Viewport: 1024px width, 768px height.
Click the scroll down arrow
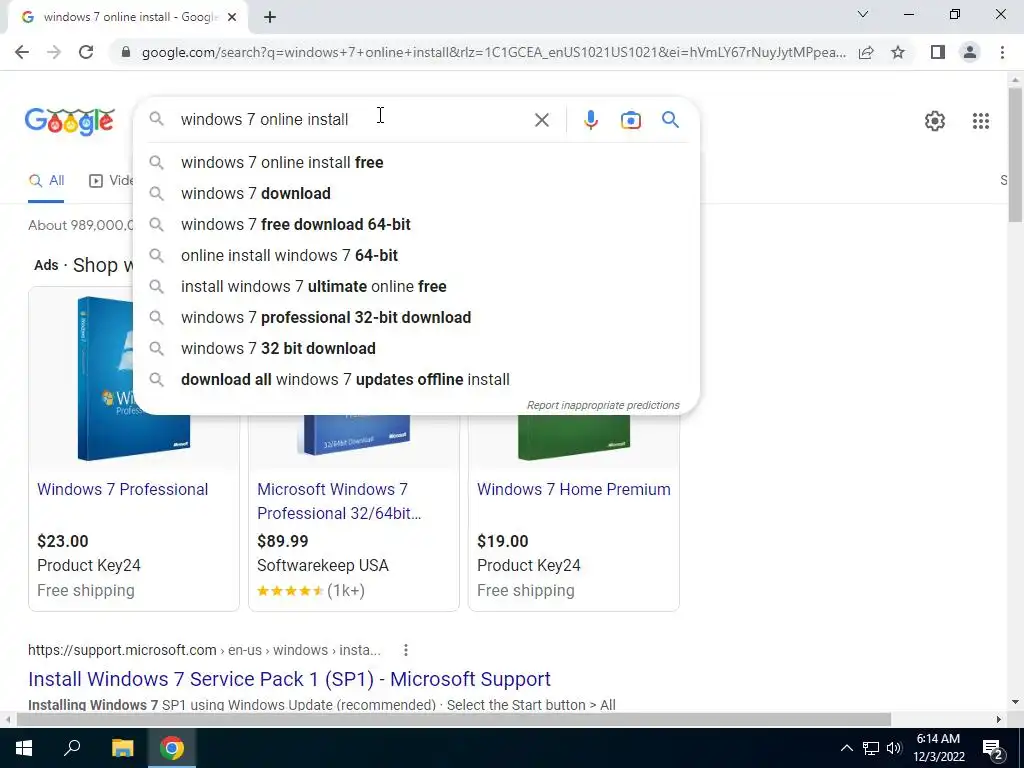click(x=1015, y=703)
